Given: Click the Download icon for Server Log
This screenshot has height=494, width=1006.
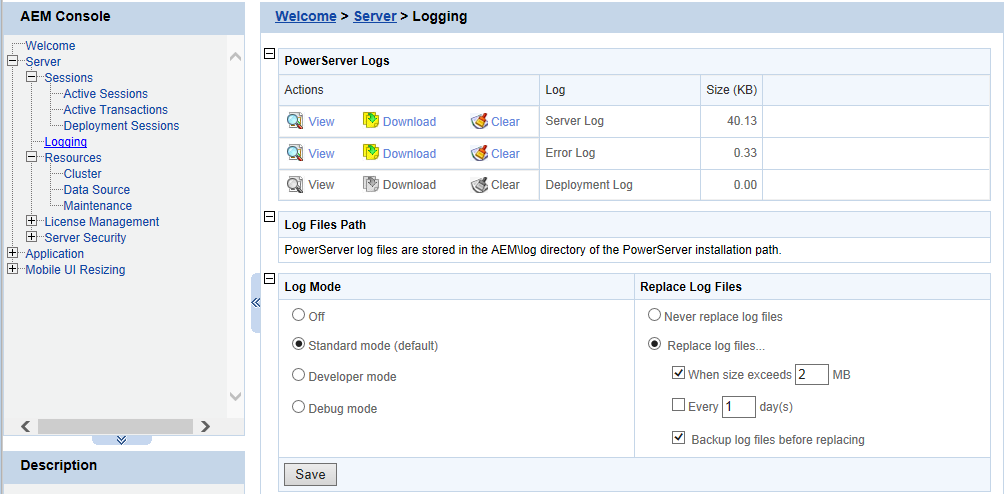Looking at the screenshot, I should [x=370, y=122].
